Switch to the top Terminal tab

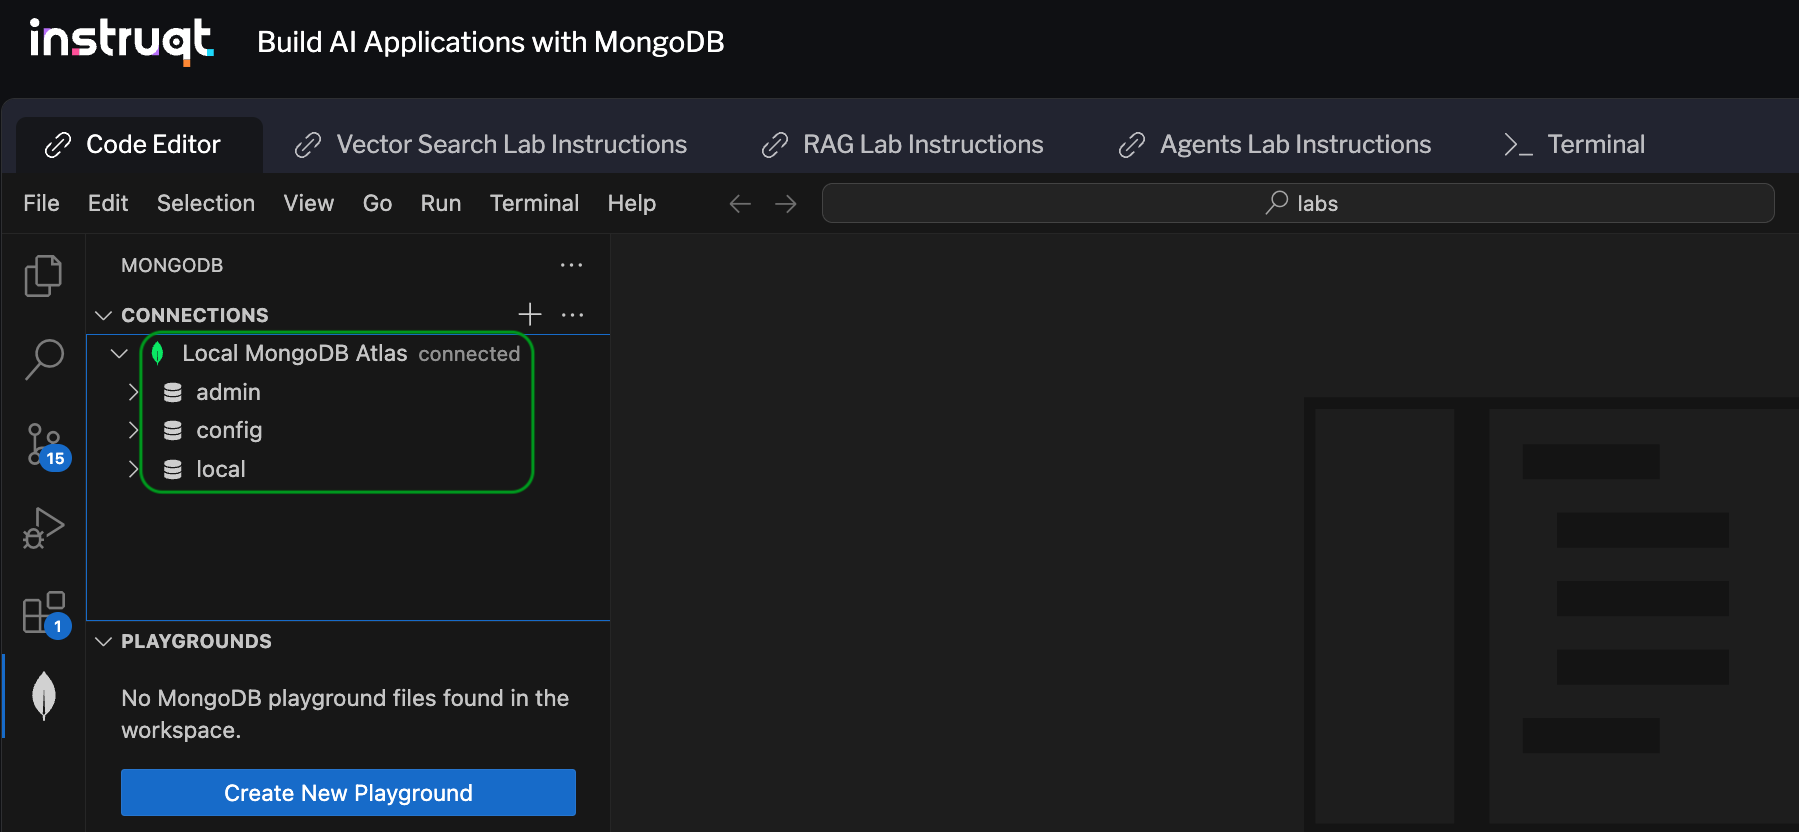pos(1575,145)
